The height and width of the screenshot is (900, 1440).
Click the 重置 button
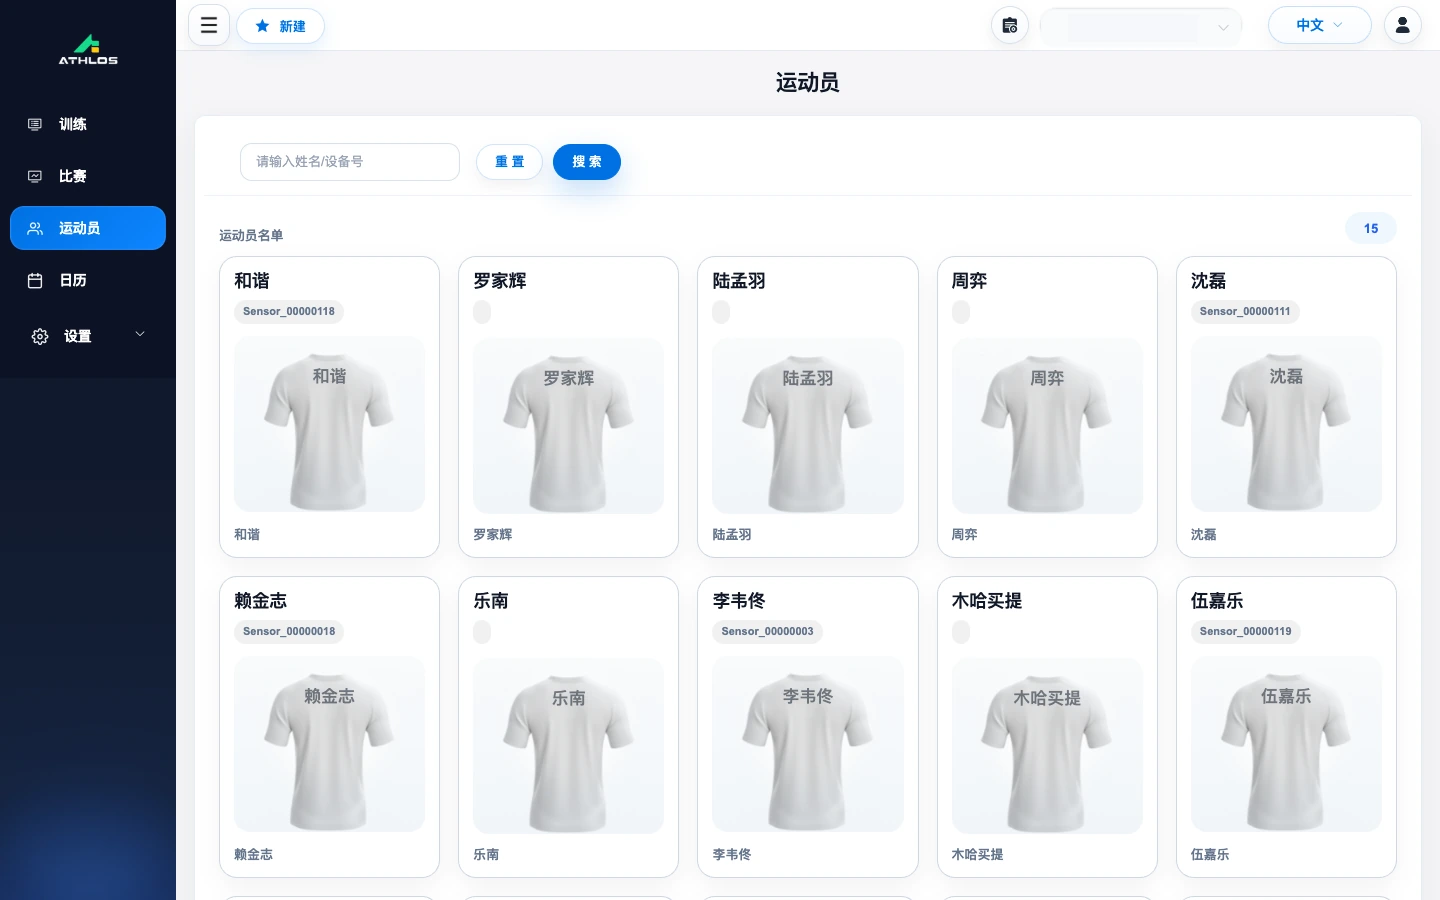coord(509,162)
